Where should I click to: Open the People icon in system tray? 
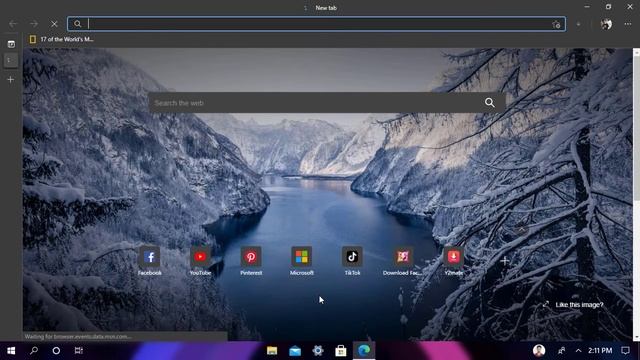(562, 351)
